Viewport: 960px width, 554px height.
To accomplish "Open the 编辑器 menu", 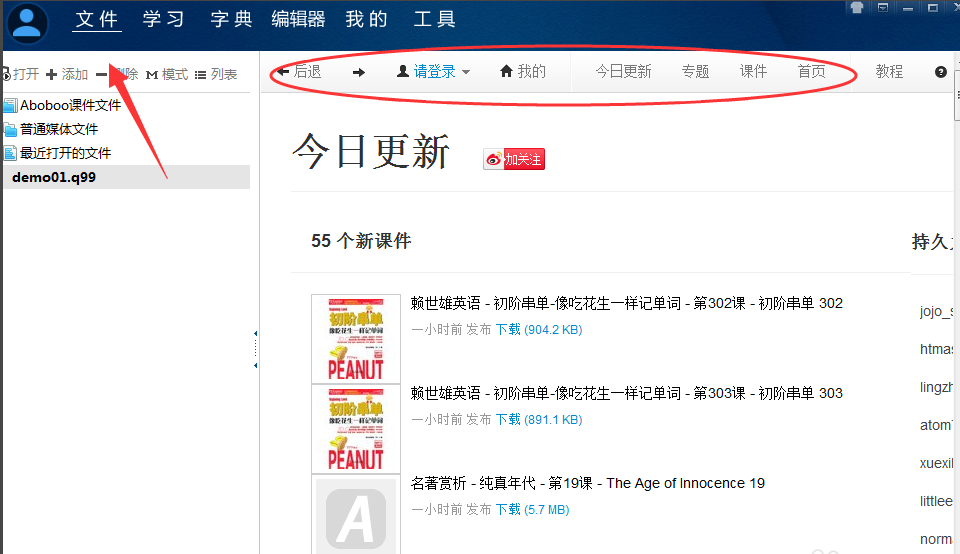I will [298, 19].
